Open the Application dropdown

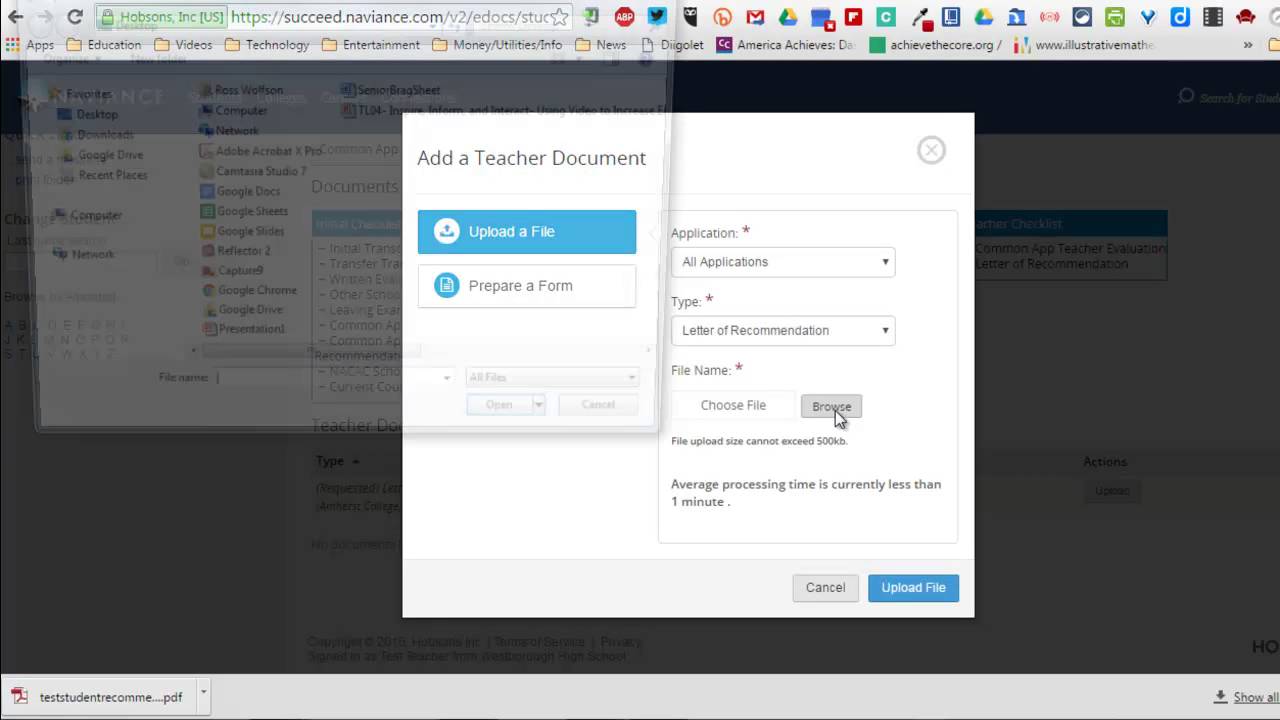pyautogui.click(x=783, y=262)
